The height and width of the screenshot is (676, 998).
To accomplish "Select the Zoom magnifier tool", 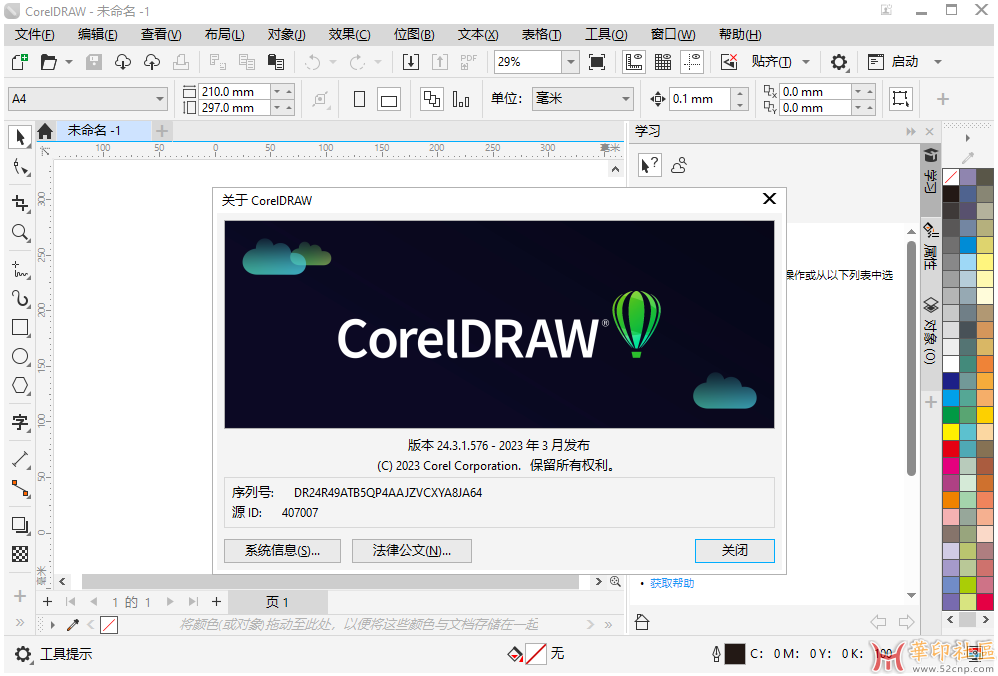I will pyautogui.click(x=20, y=232).
